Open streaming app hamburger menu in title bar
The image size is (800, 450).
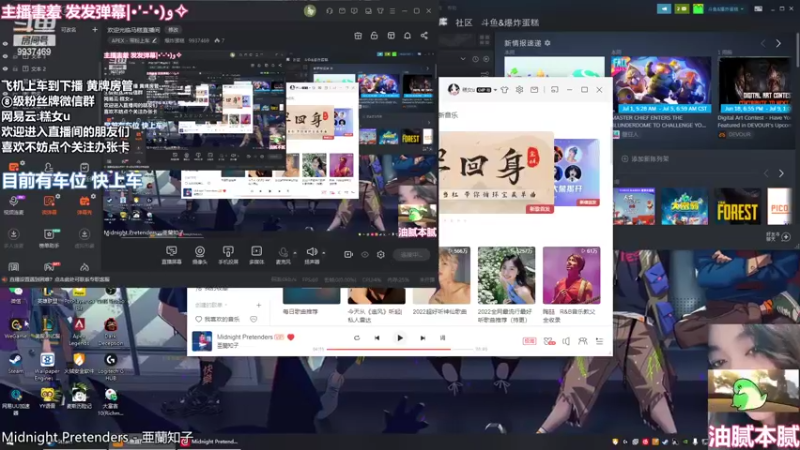pos(392,11)
